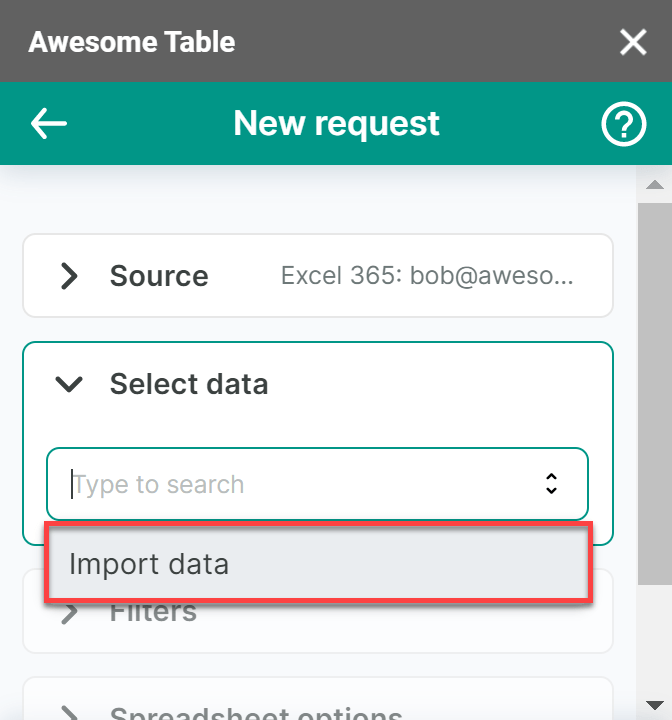Viewport: 672px width, 720px height.
Task: Go back with the left arrow
Action: [48, 123]
